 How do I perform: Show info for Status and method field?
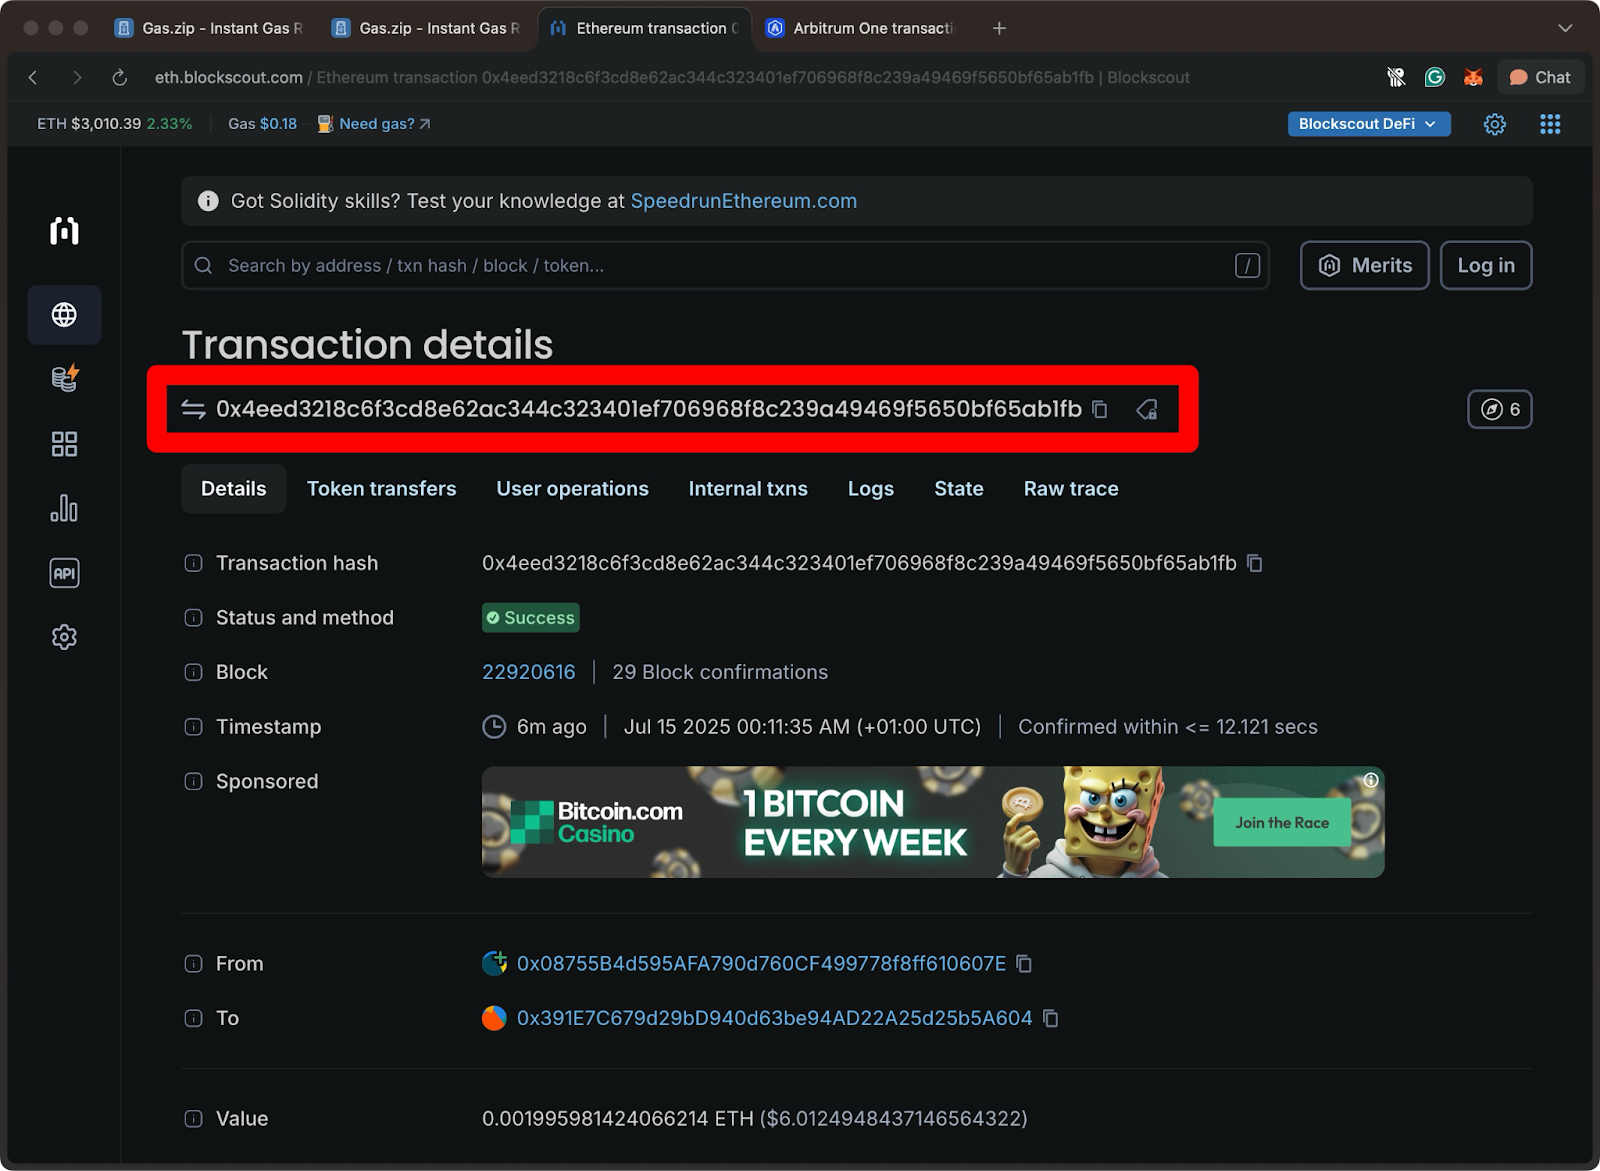tap(194, 618)
